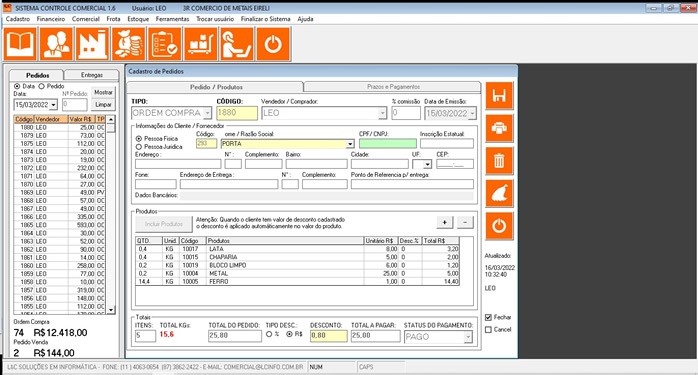Open the factory suppliers toolbar icon
This screenshot has height=375, width=698.
[92, 44]
